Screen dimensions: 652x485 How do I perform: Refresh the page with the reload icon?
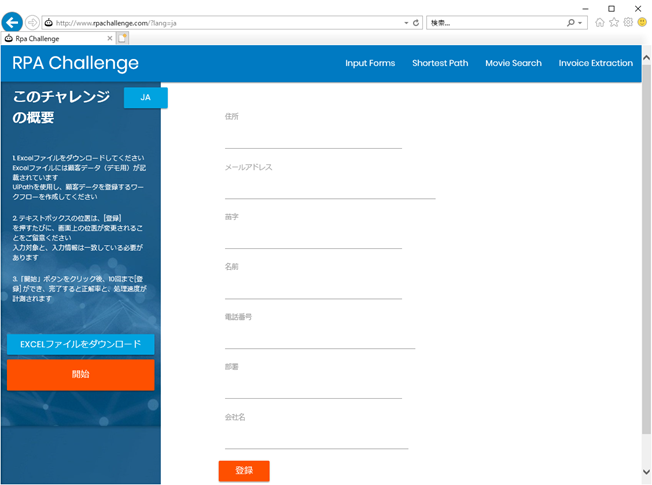(415, 23)
